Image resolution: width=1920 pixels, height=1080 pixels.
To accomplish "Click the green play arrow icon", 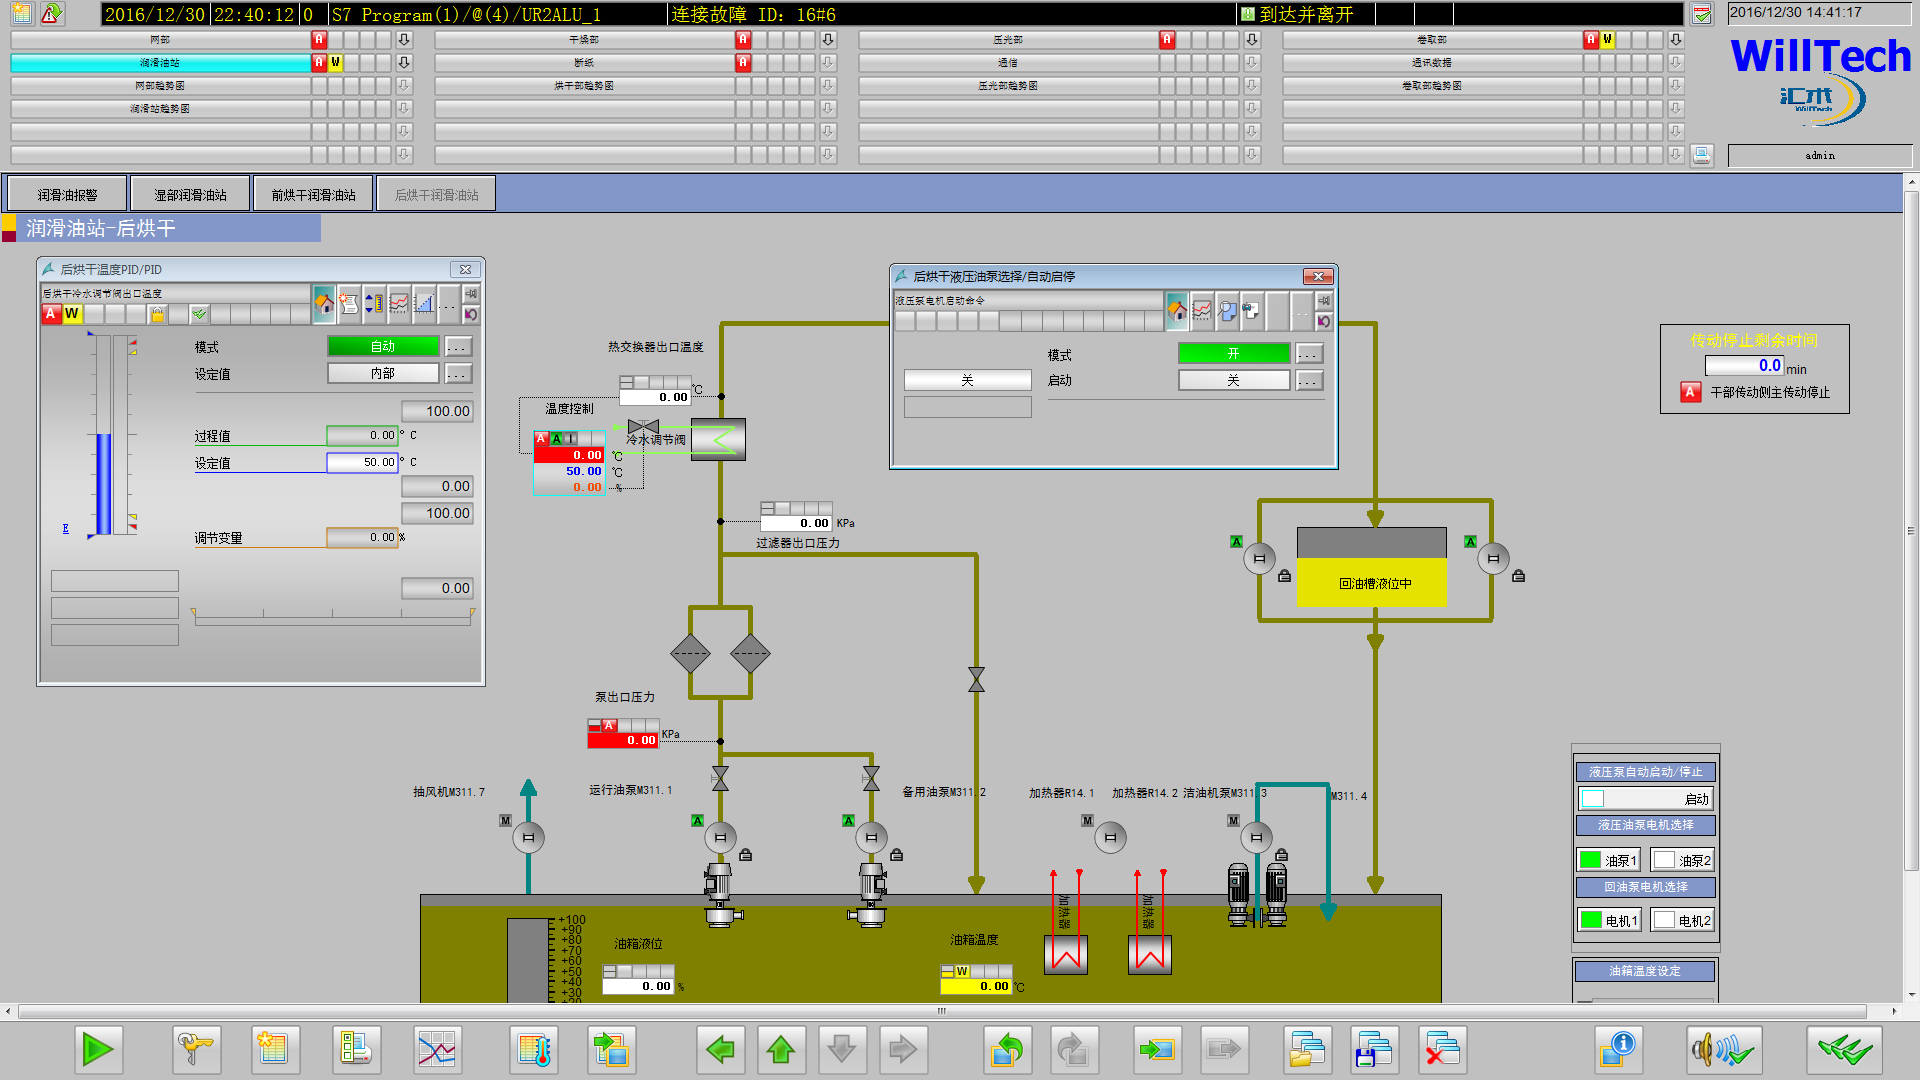I will tap(98, 1049).
